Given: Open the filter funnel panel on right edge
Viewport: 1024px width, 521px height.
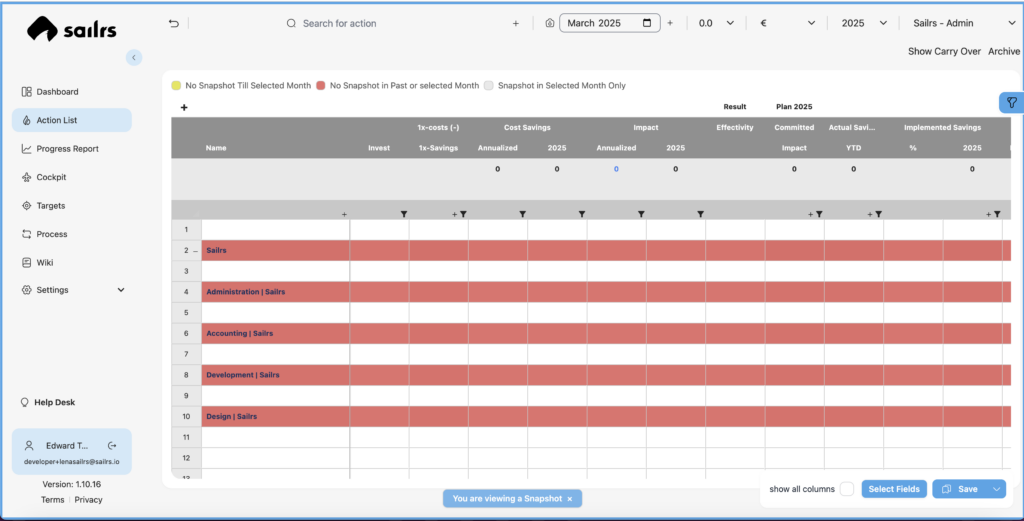Looking at the screenshot, I should pos(1011,102).
